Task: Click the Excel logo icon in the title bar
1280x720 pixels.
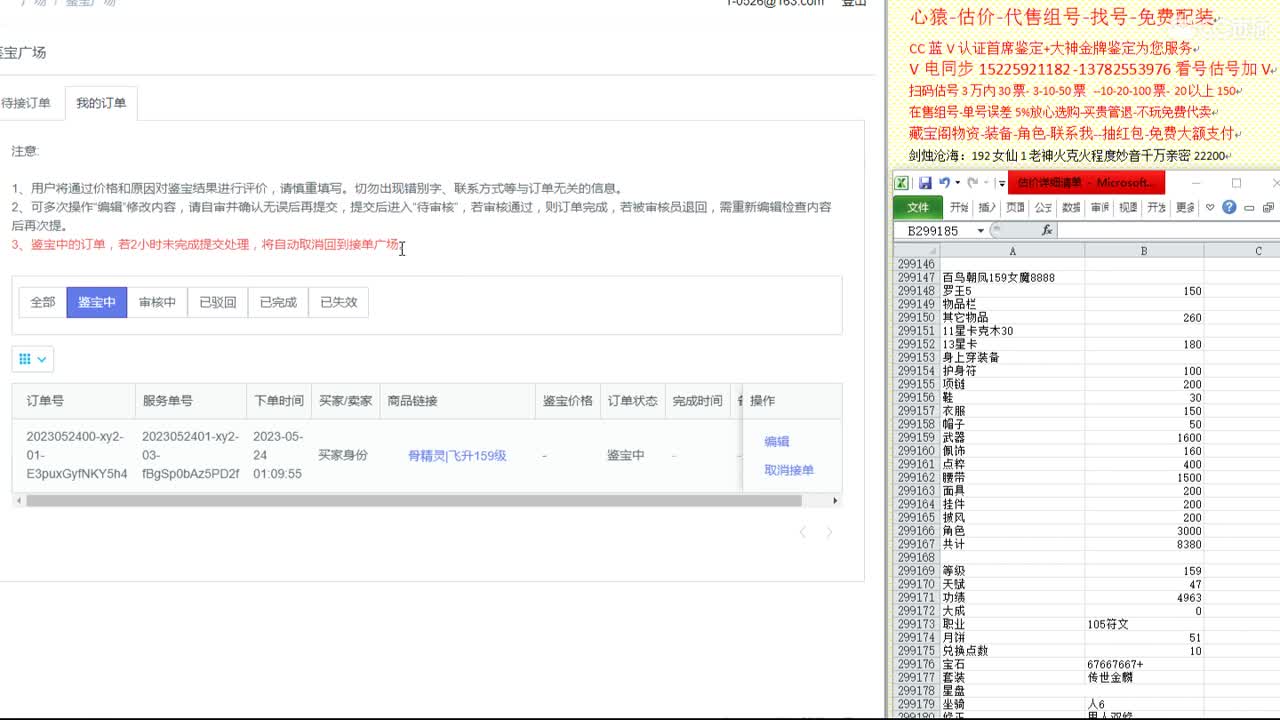Action: click(901, 182)
